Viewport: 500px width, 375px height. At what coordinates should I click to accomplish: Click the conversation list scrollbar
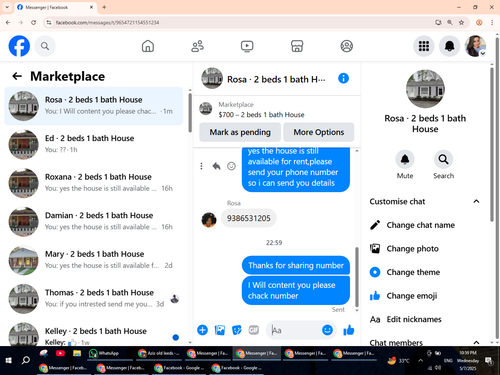(x=190, y=113)
